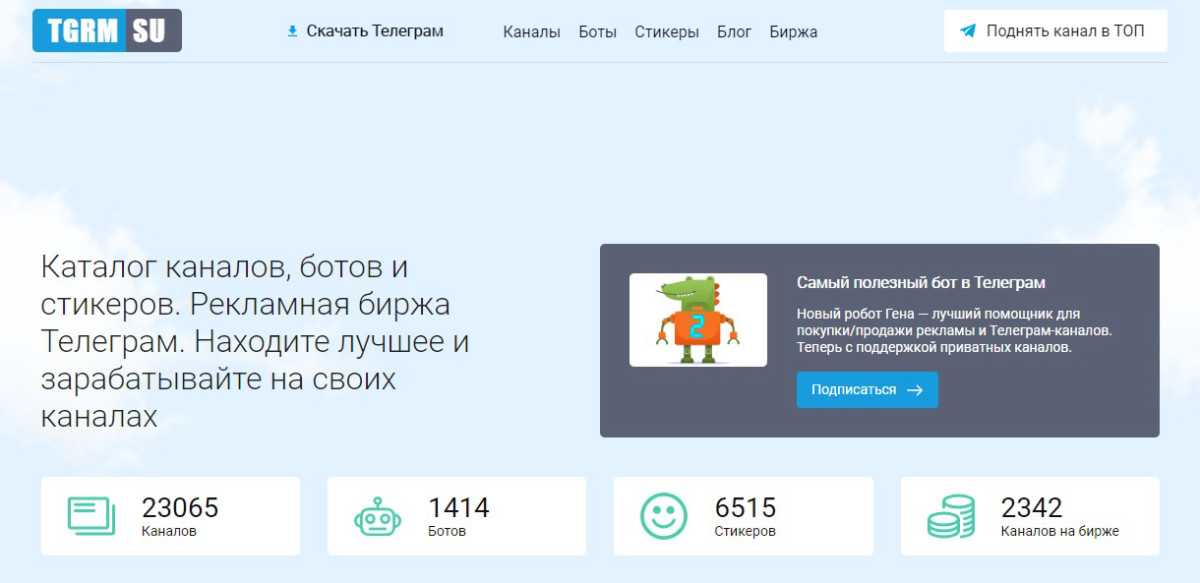Click the crocodile robot Гена image
Viewport: 1200px width, 583px height.
point(698,320)
